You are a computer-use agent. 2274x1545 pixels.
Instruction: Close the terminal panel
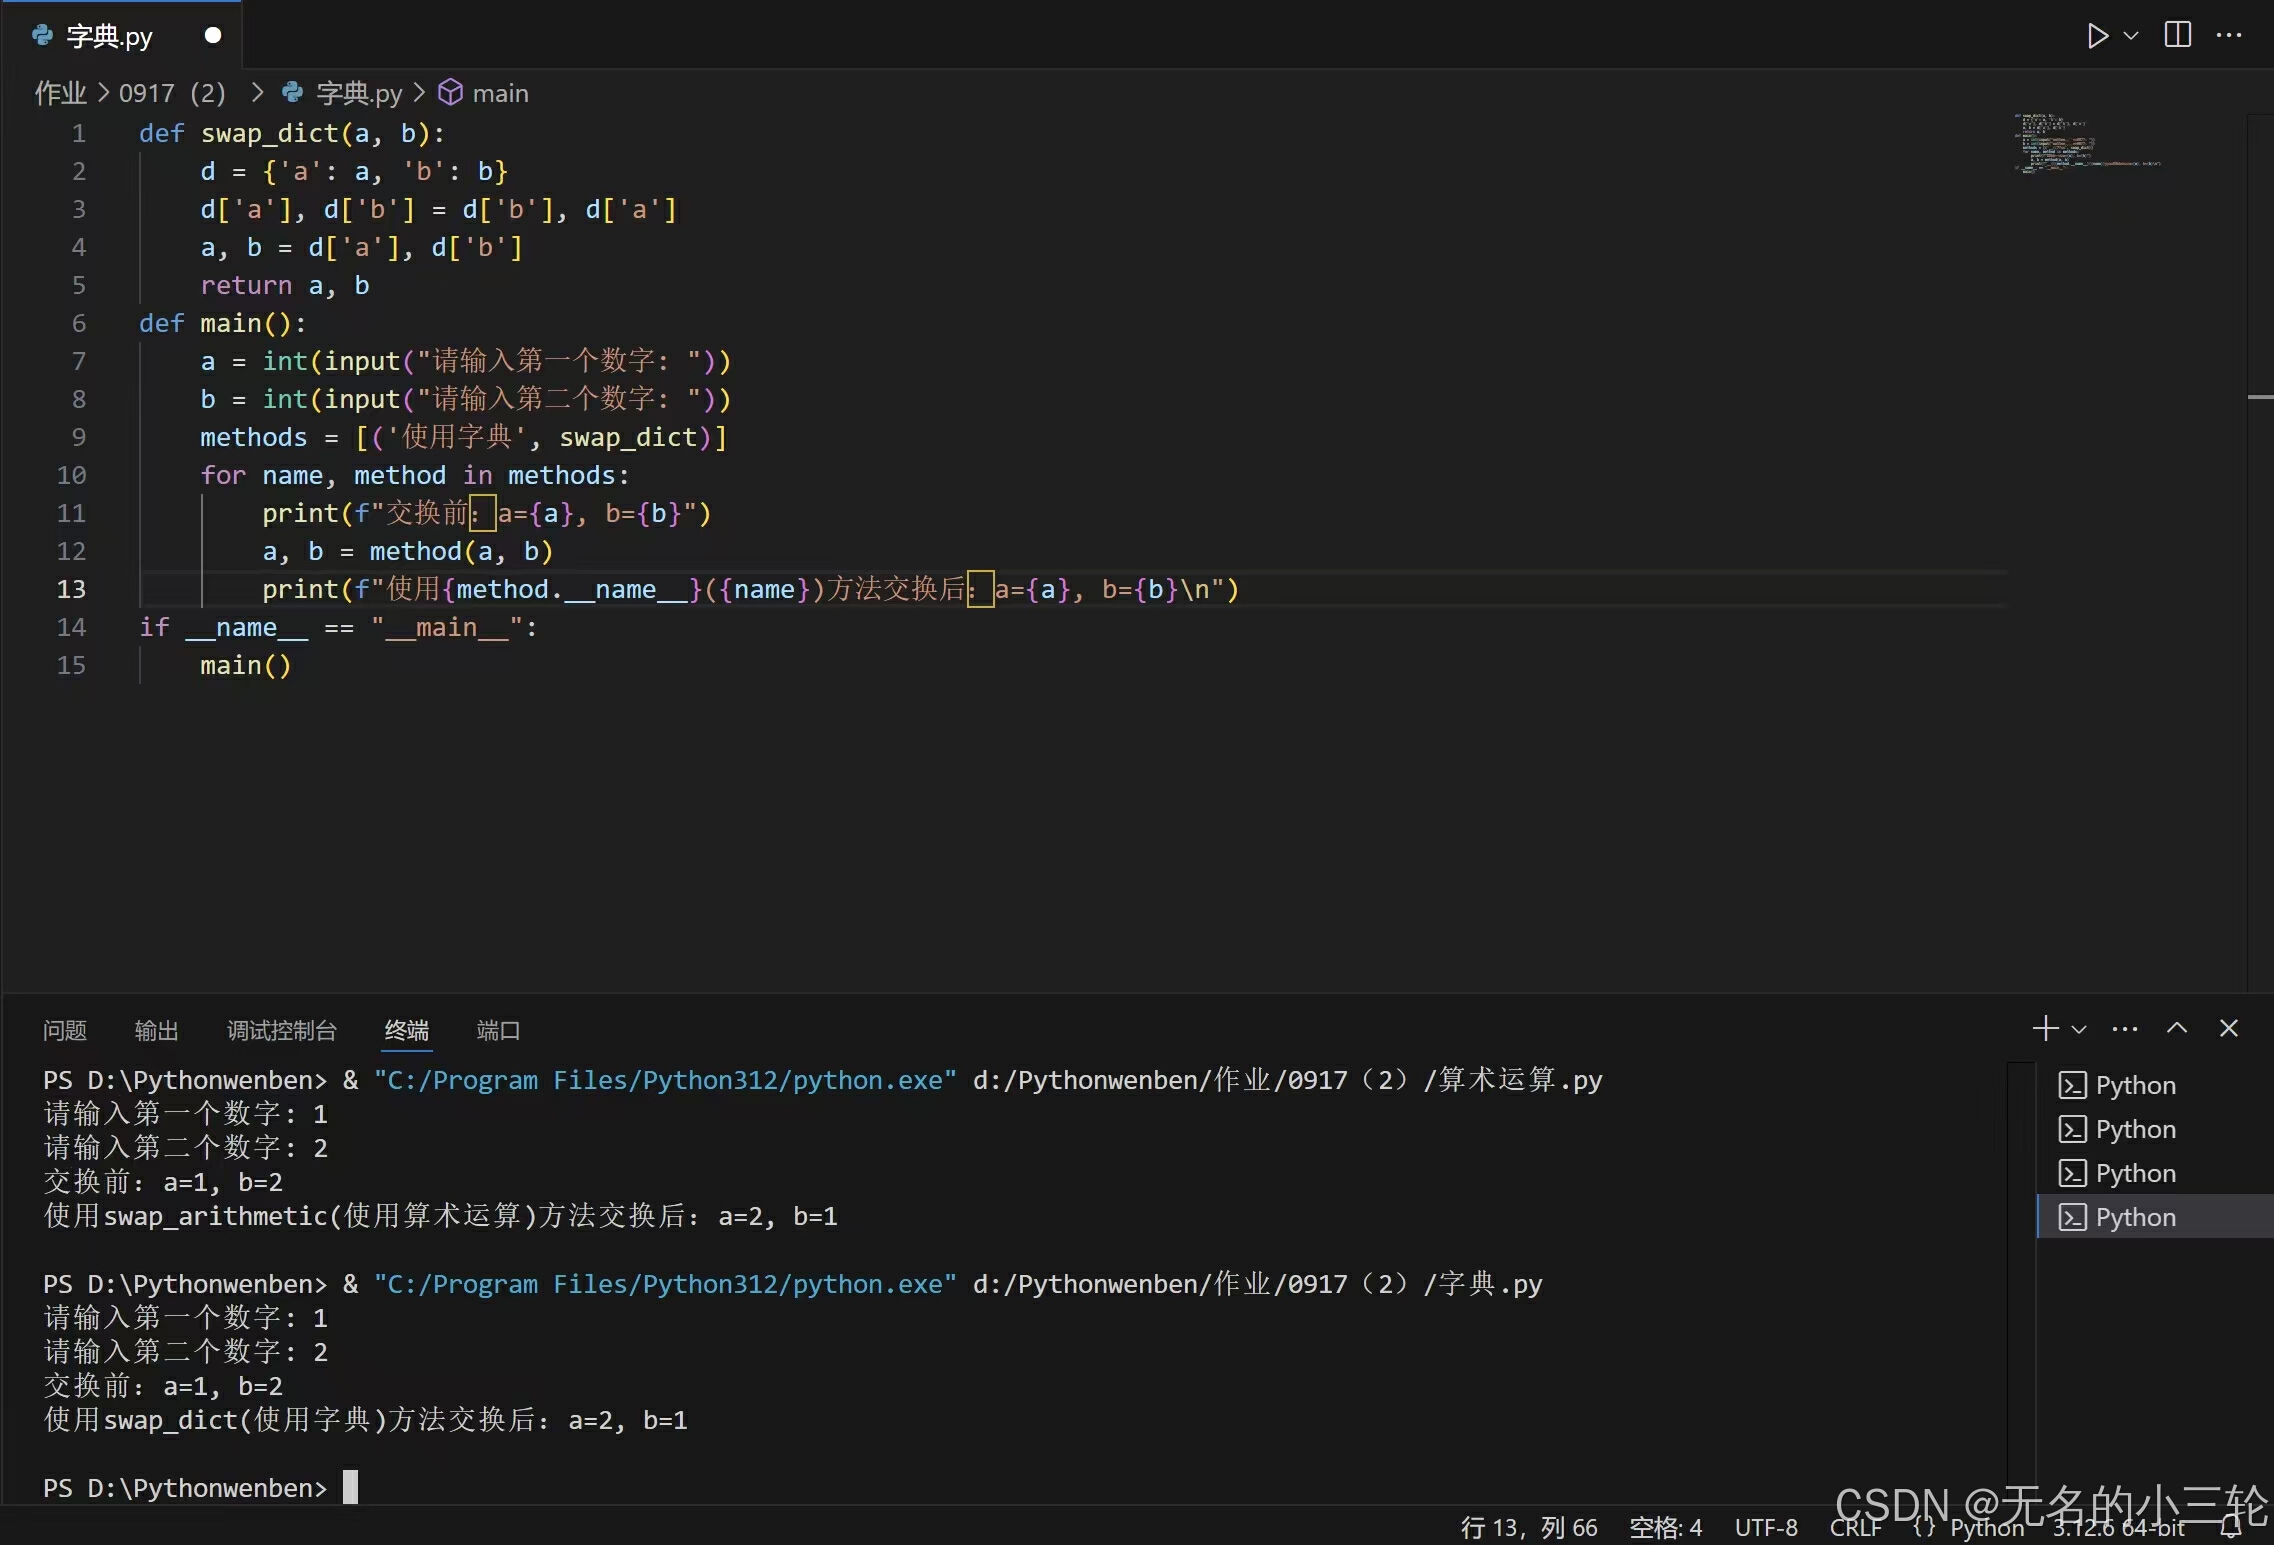pyautogui.click(x=2229, y=1028)
